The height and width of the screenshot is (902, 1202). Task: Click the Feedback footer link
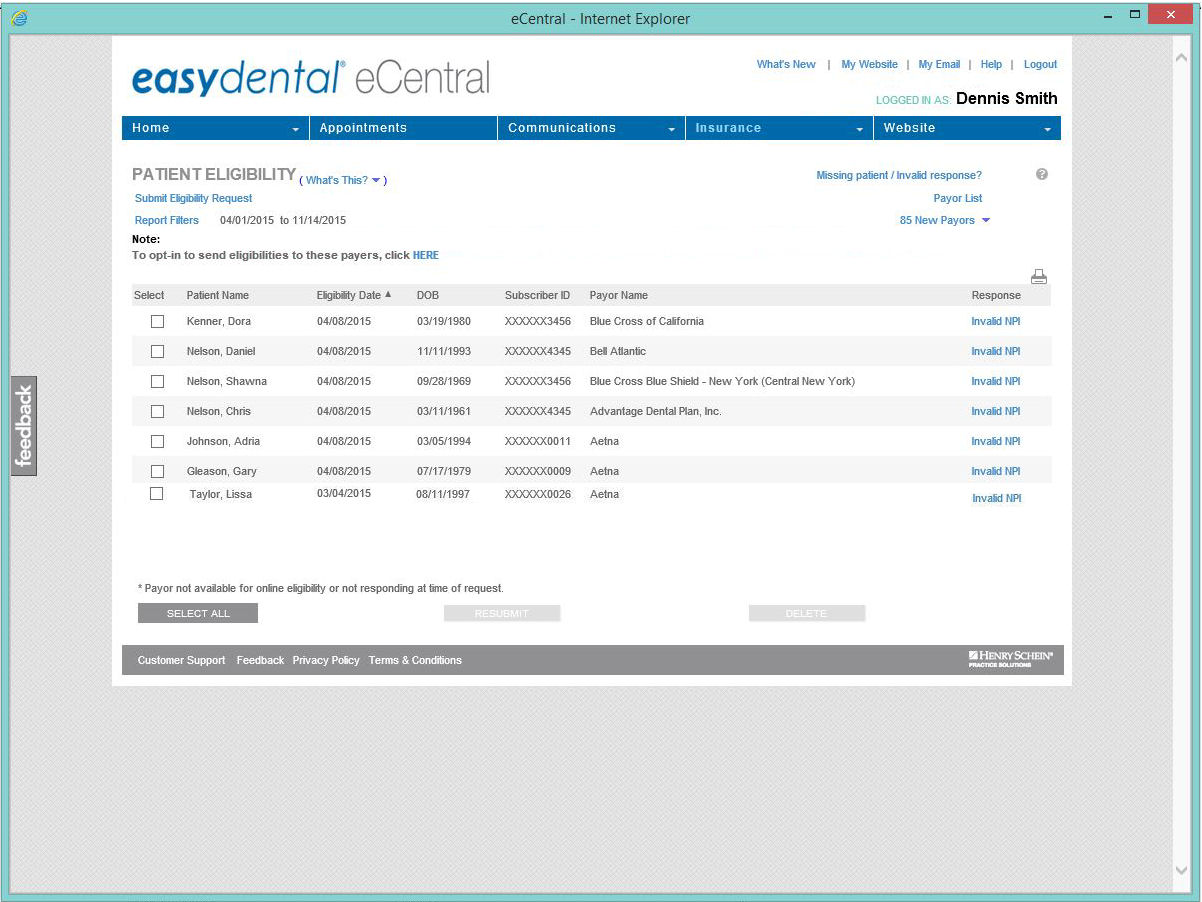point(260,660)
